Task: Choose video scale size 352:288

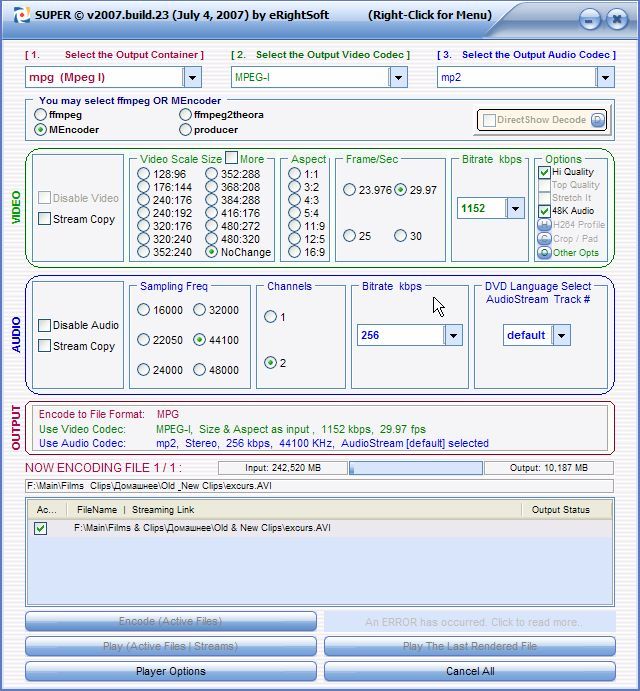Action: (x=212, y=174)
